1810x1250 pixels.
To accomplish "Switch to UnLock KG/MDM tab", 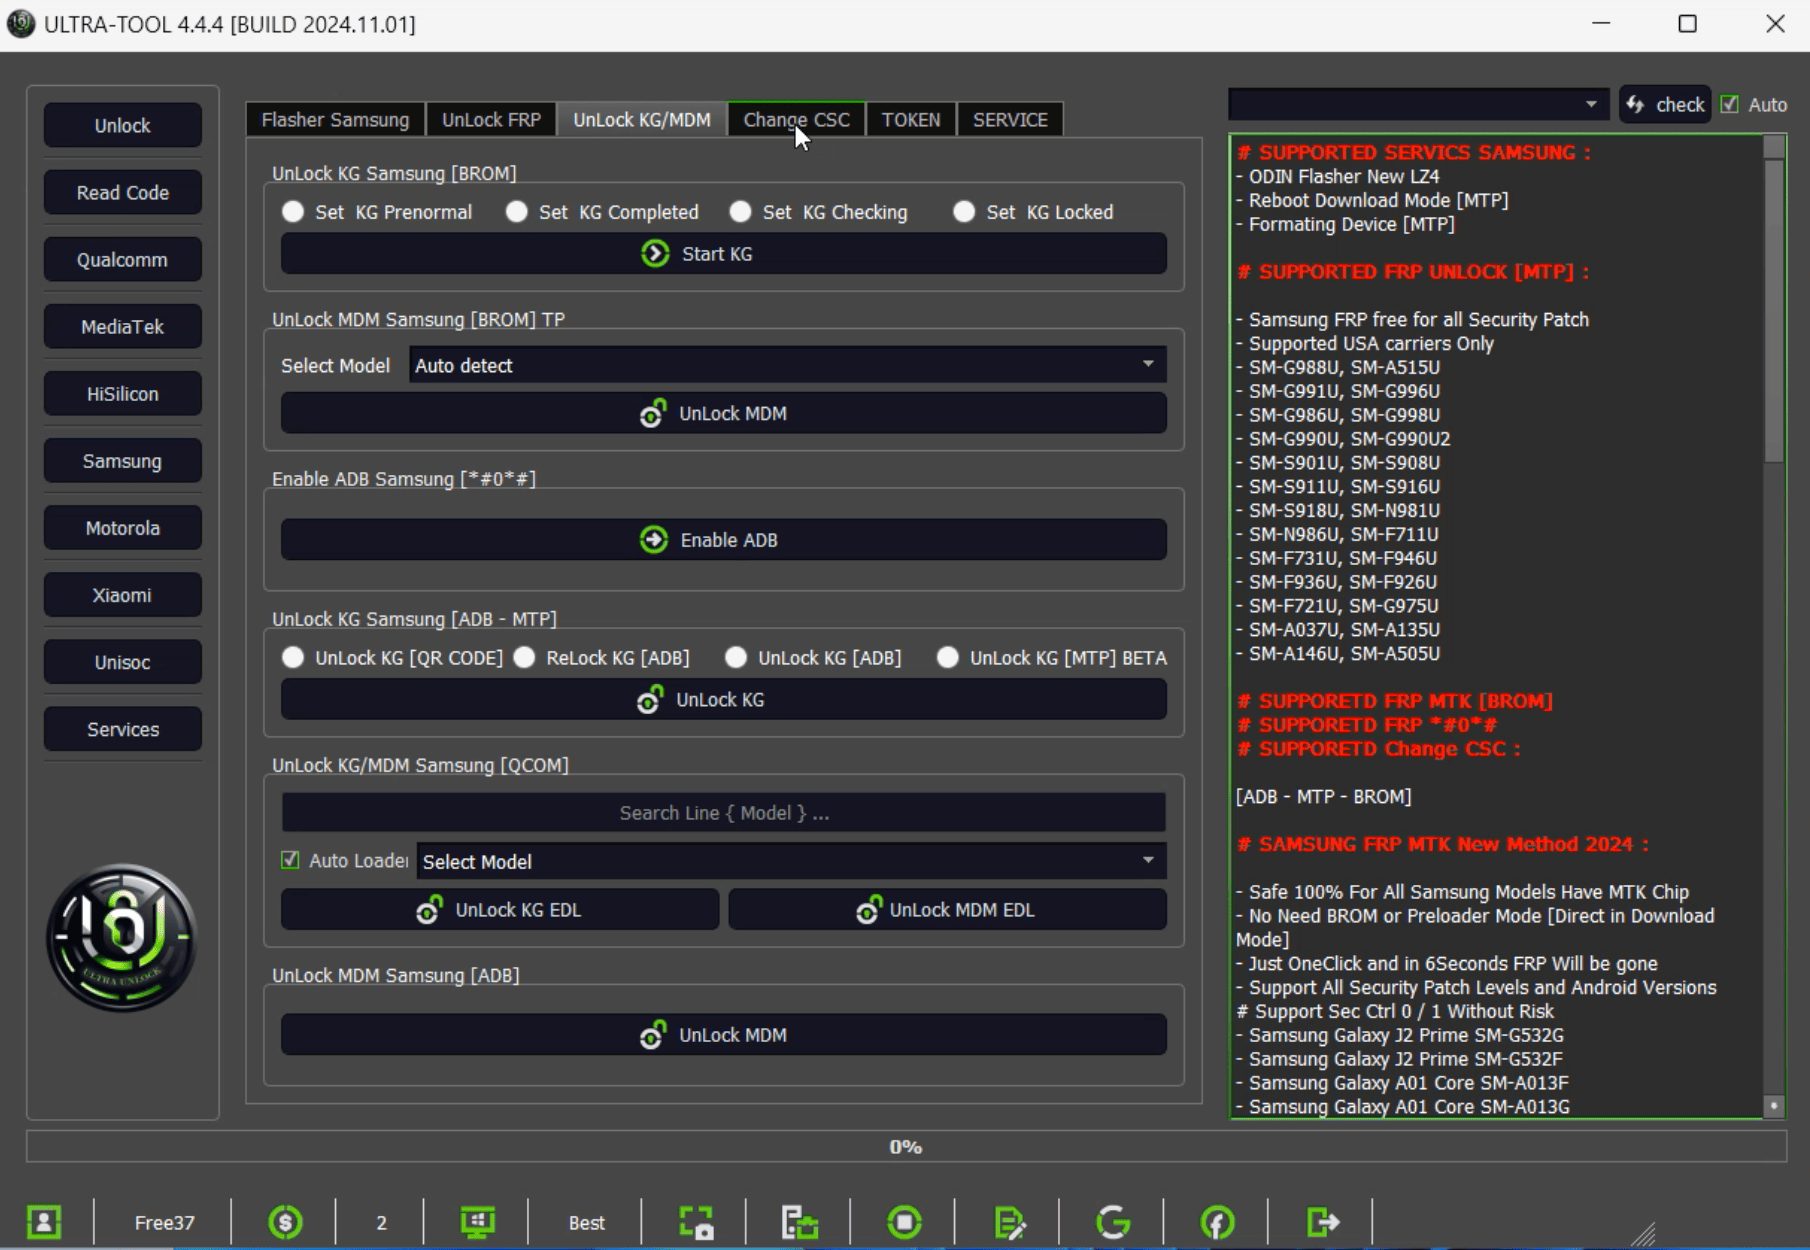I will [x=642, y=119].
